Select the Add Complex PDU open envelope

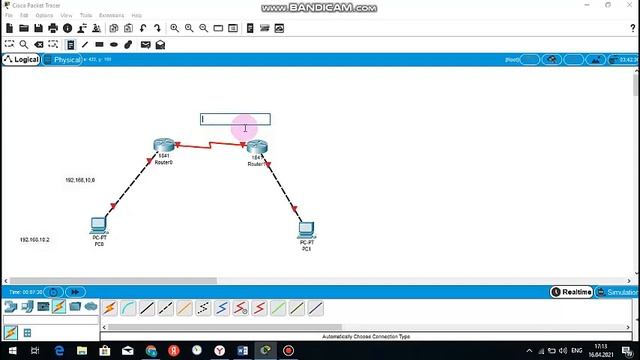point(160,44)
